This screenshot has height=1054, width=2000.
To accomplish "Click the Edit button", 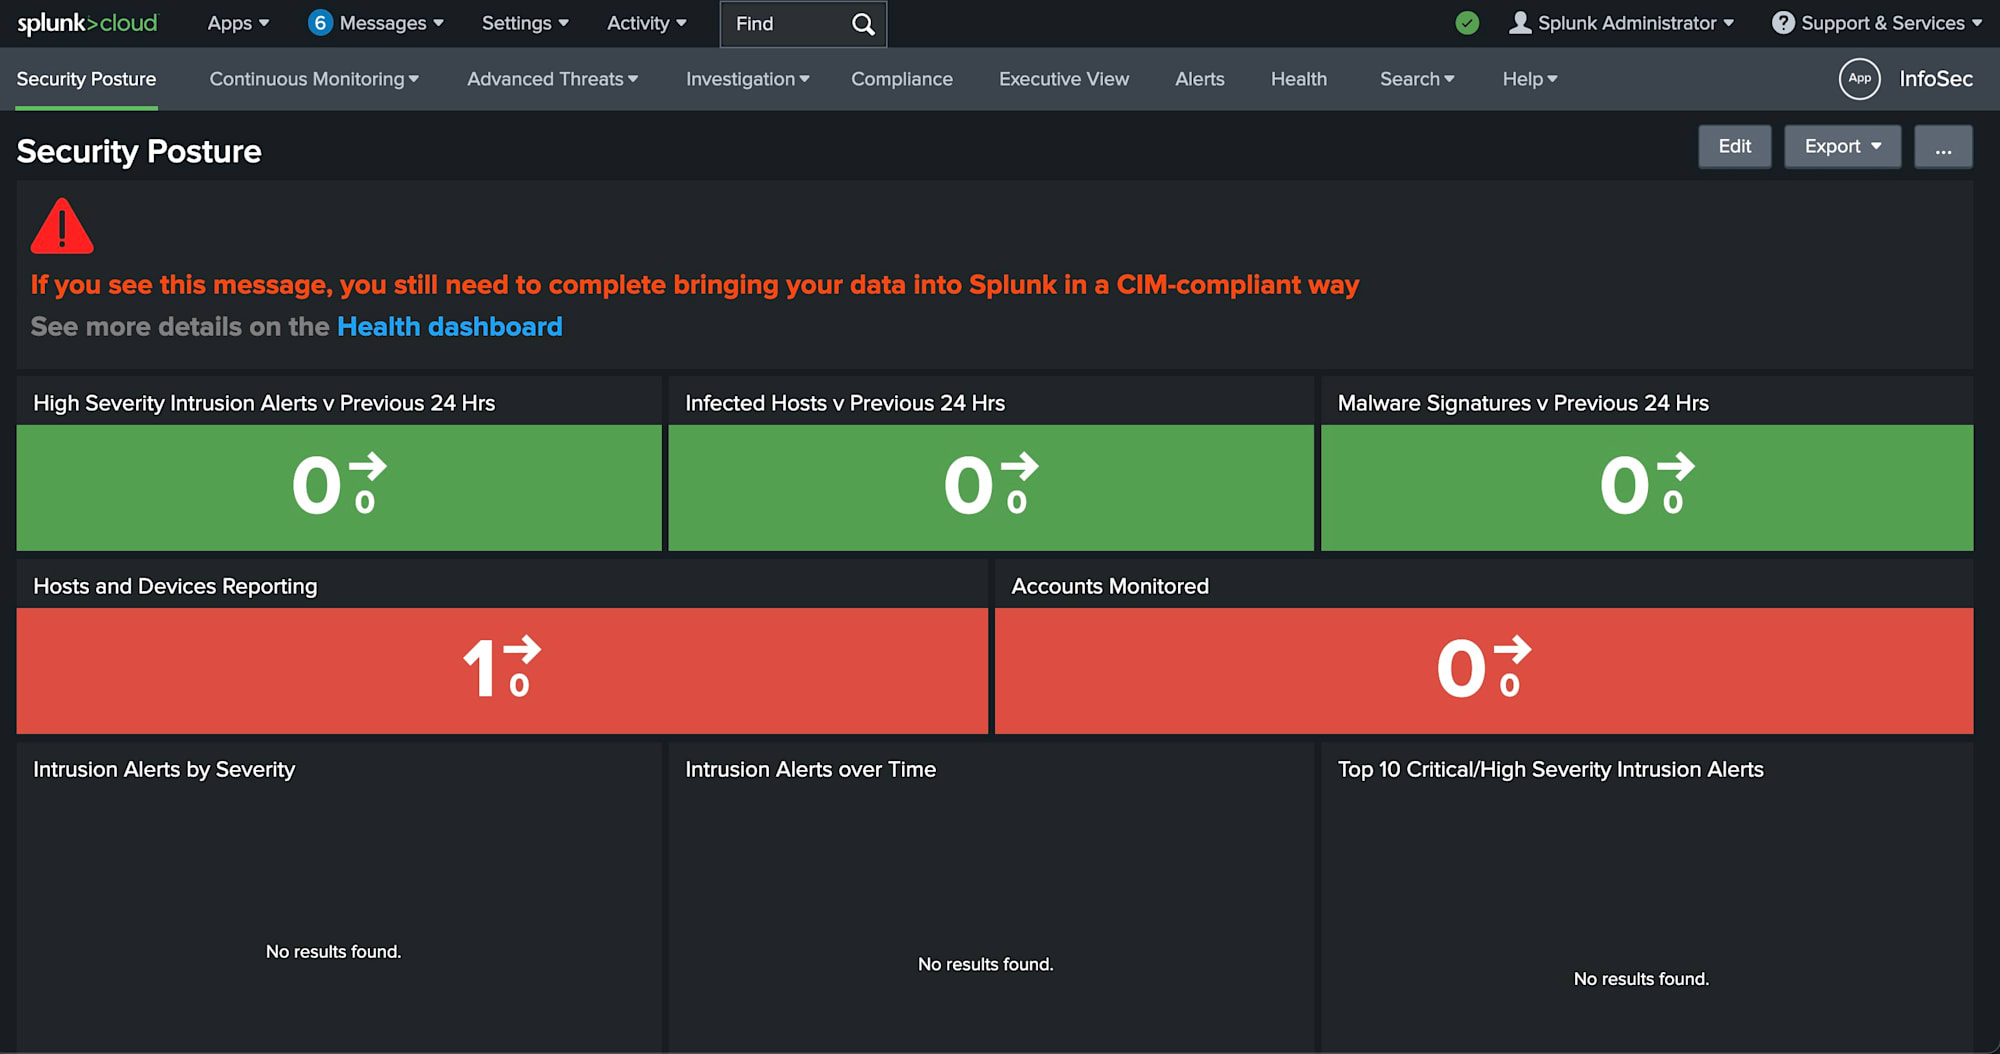I will 1734,147.
